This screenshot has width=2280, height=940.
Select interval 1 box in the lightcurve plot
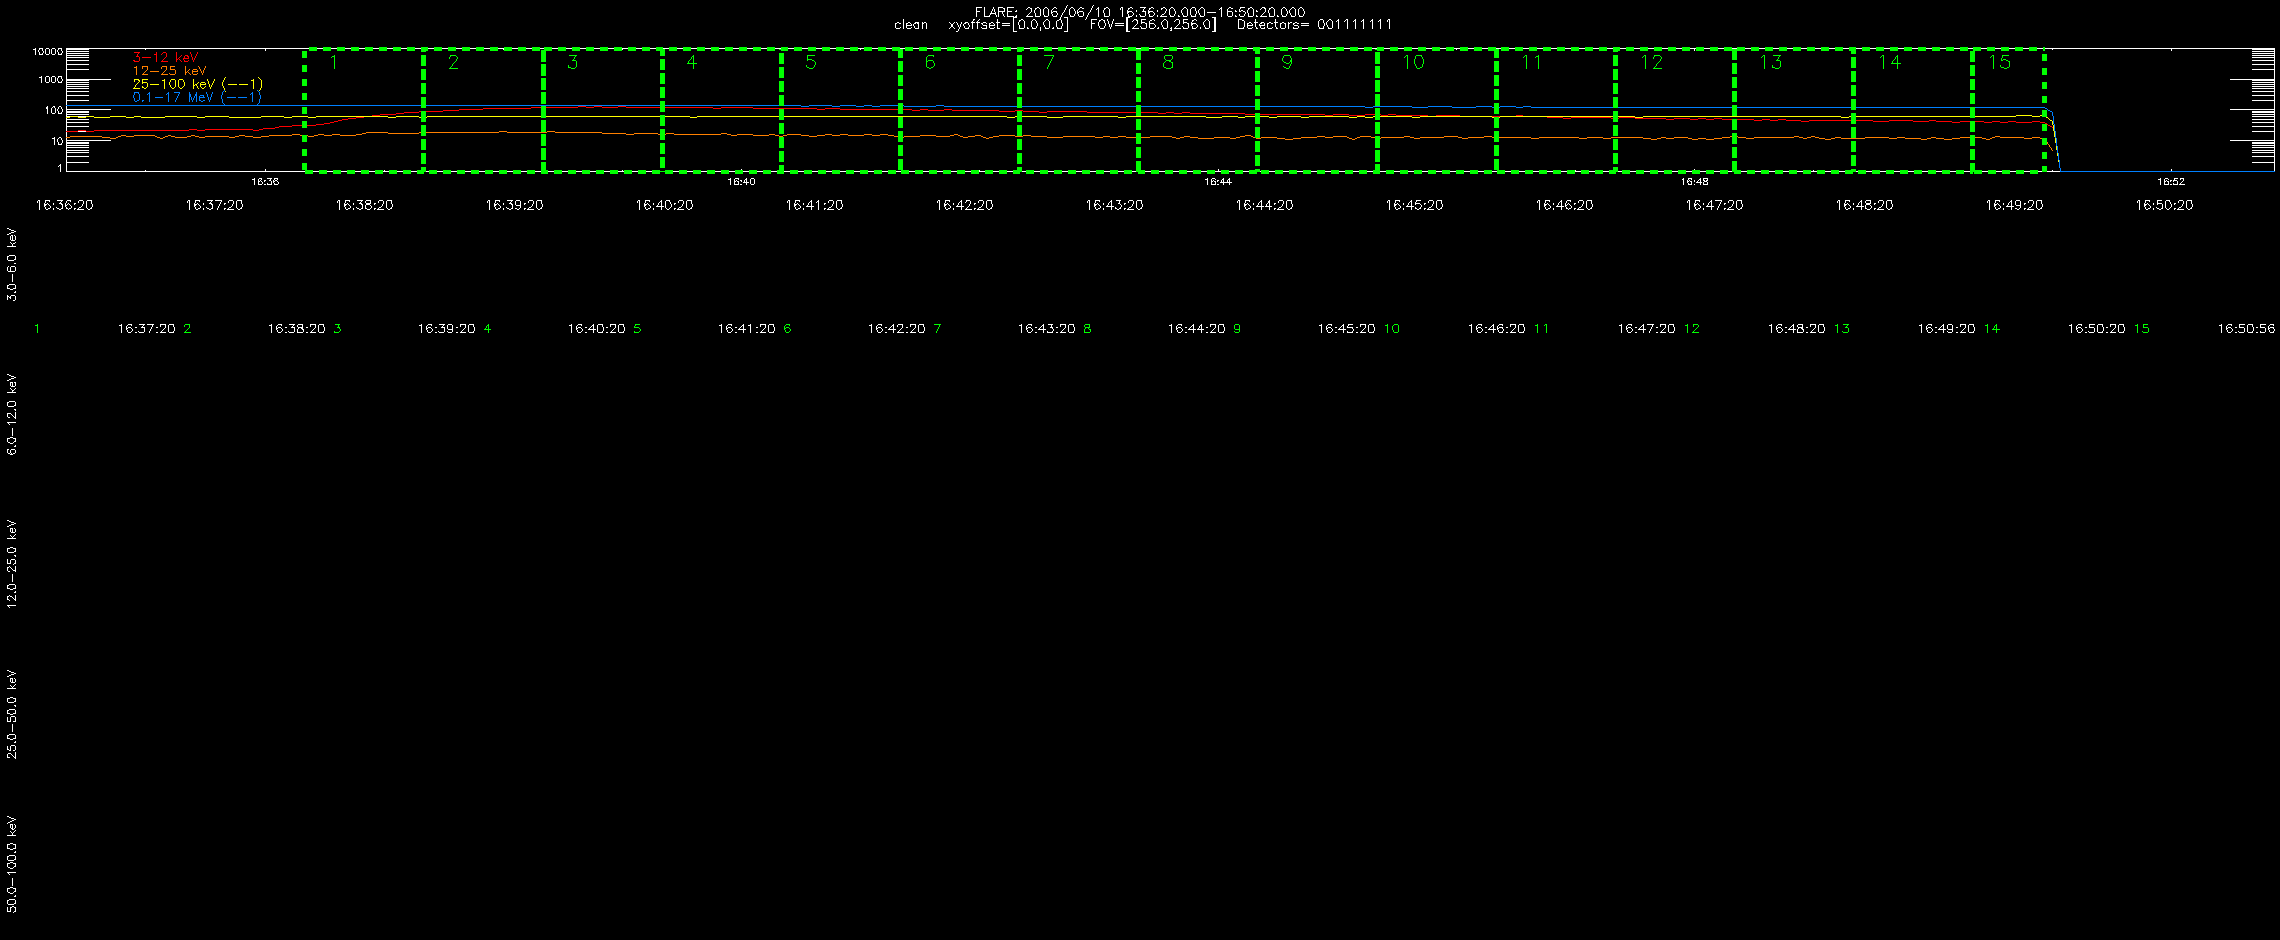[x=364, y=110]
